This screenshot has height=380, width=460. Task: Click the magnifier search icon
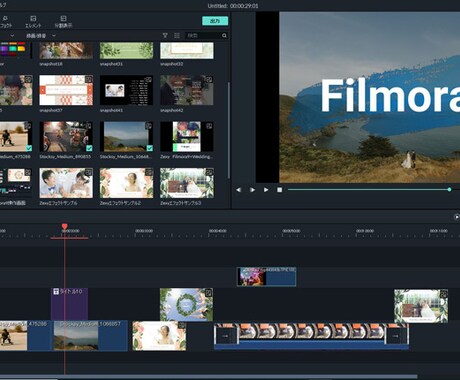click(x=224, y=35)
